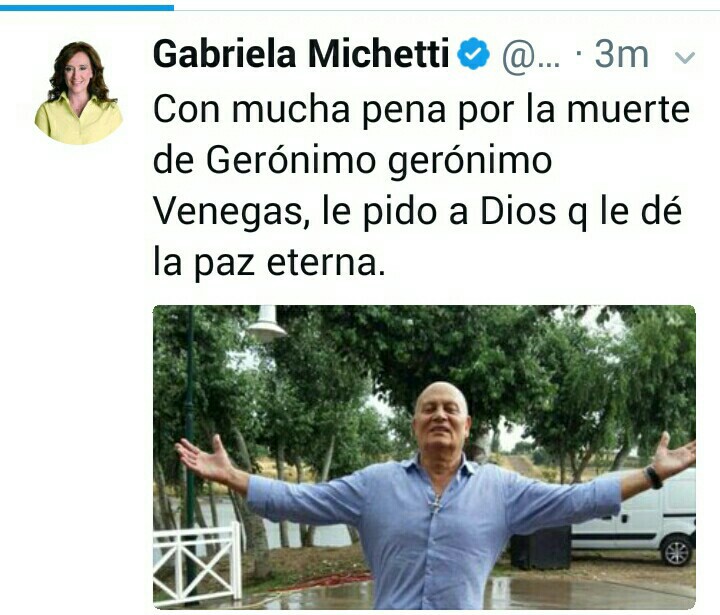Viewport: 720px width, 615px height.
Task: Open the tweet via 3m timestamp
Action: [622, 55]
